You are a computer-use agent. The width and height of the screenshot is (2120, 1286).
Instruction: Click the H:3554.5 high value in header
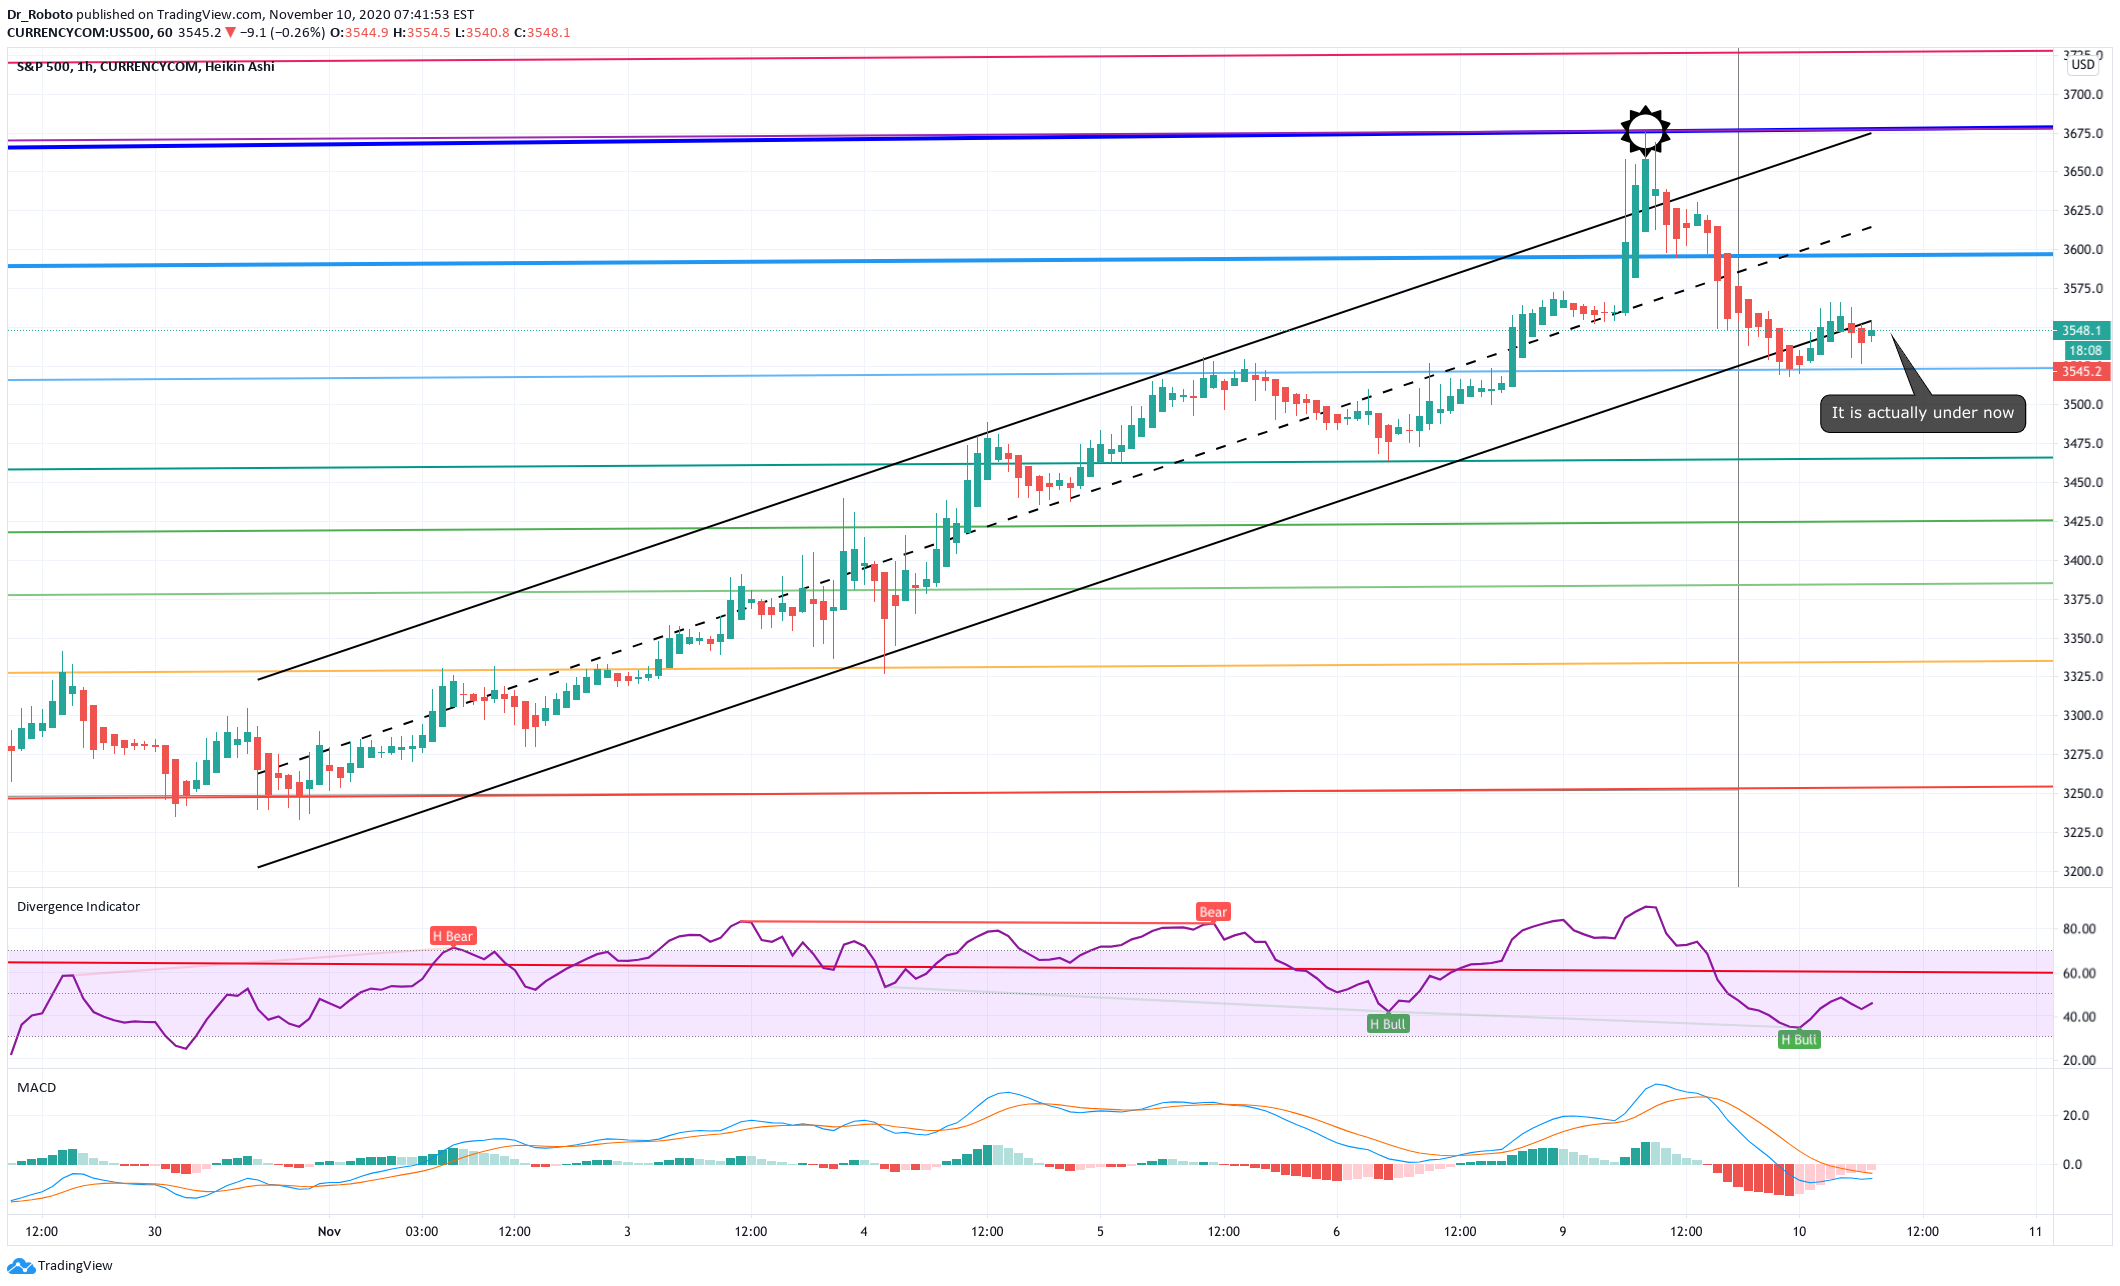point(422,33)
